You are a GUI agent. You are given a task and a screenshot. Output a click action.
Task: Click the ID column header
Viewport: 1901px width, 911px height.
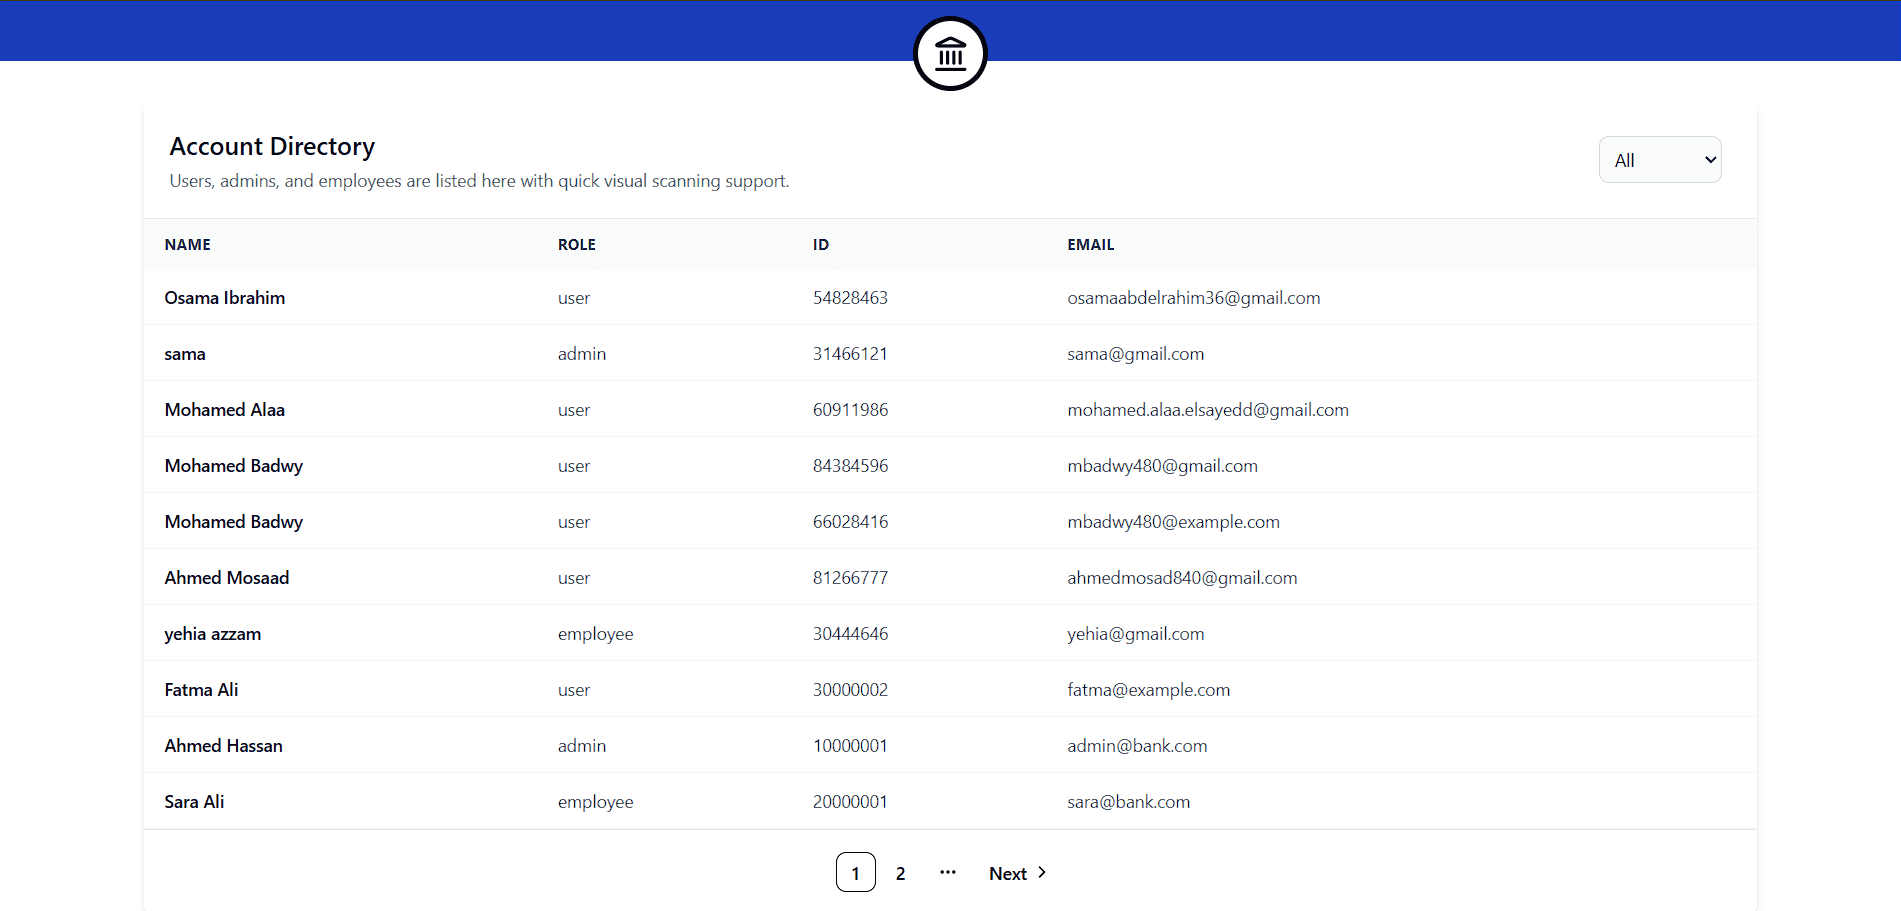(x=821, y=245)
